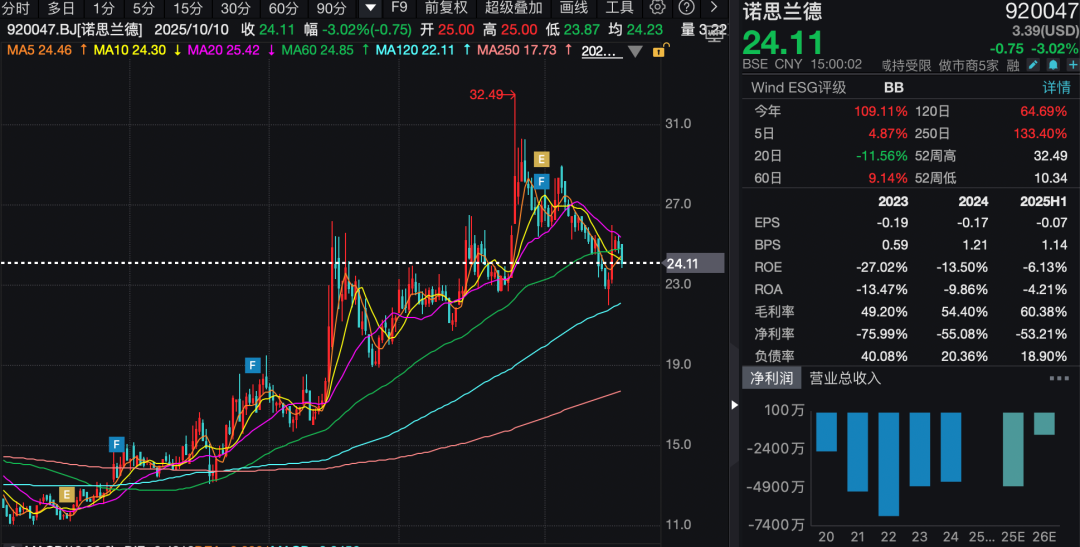Set a price alert with bell icon
The width and height of the screenshot is (1080, 547).
[x=1053, y=65]
